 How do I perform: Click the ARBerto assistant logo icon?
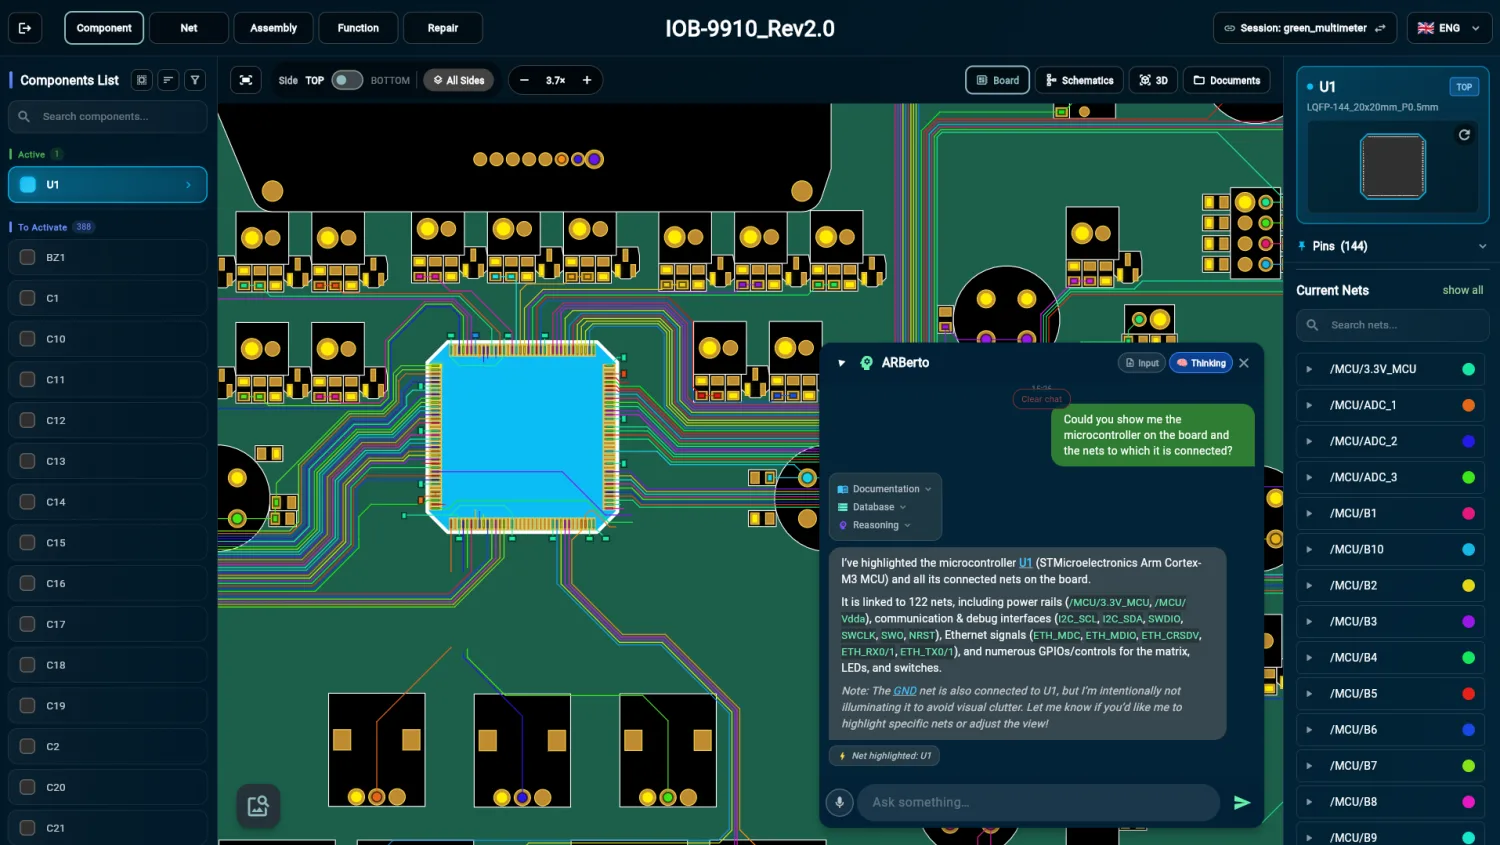coord(867,363)
